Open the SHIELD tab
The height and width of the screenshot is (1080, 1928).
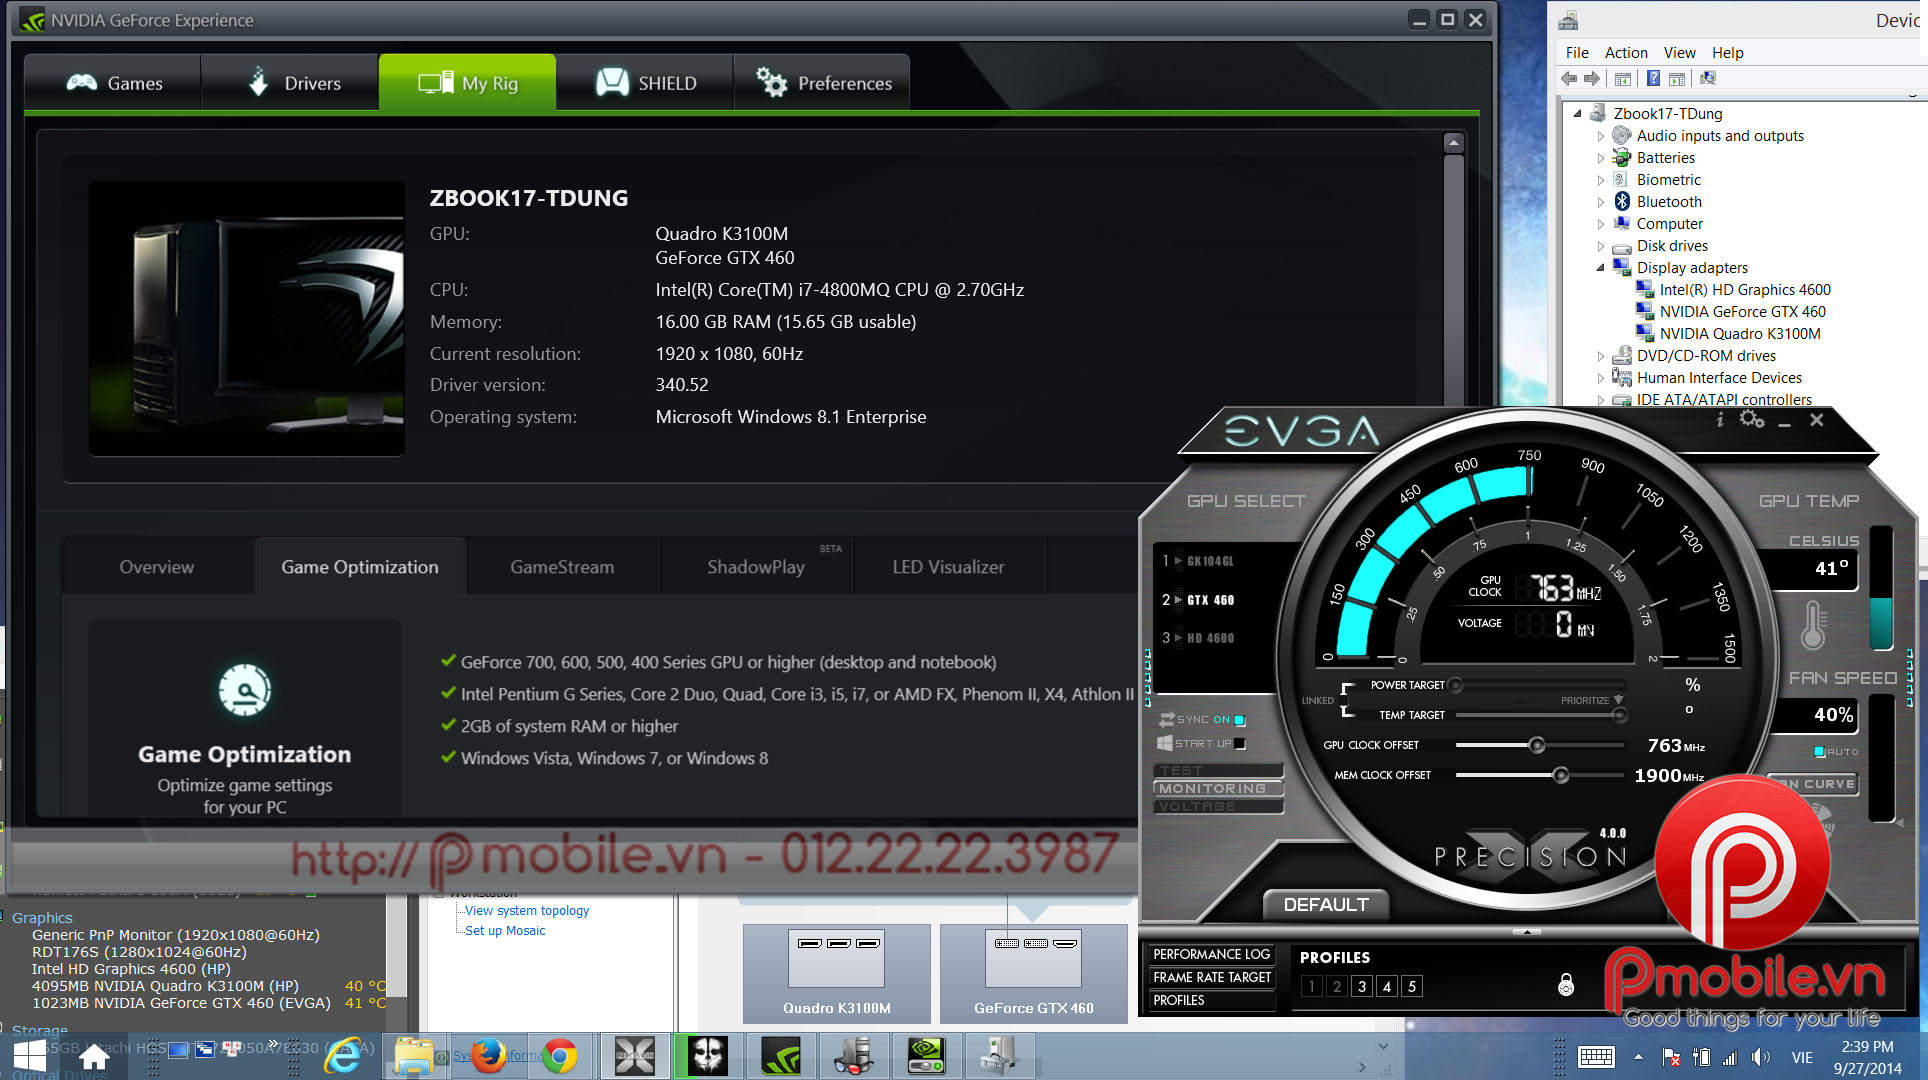645,83
